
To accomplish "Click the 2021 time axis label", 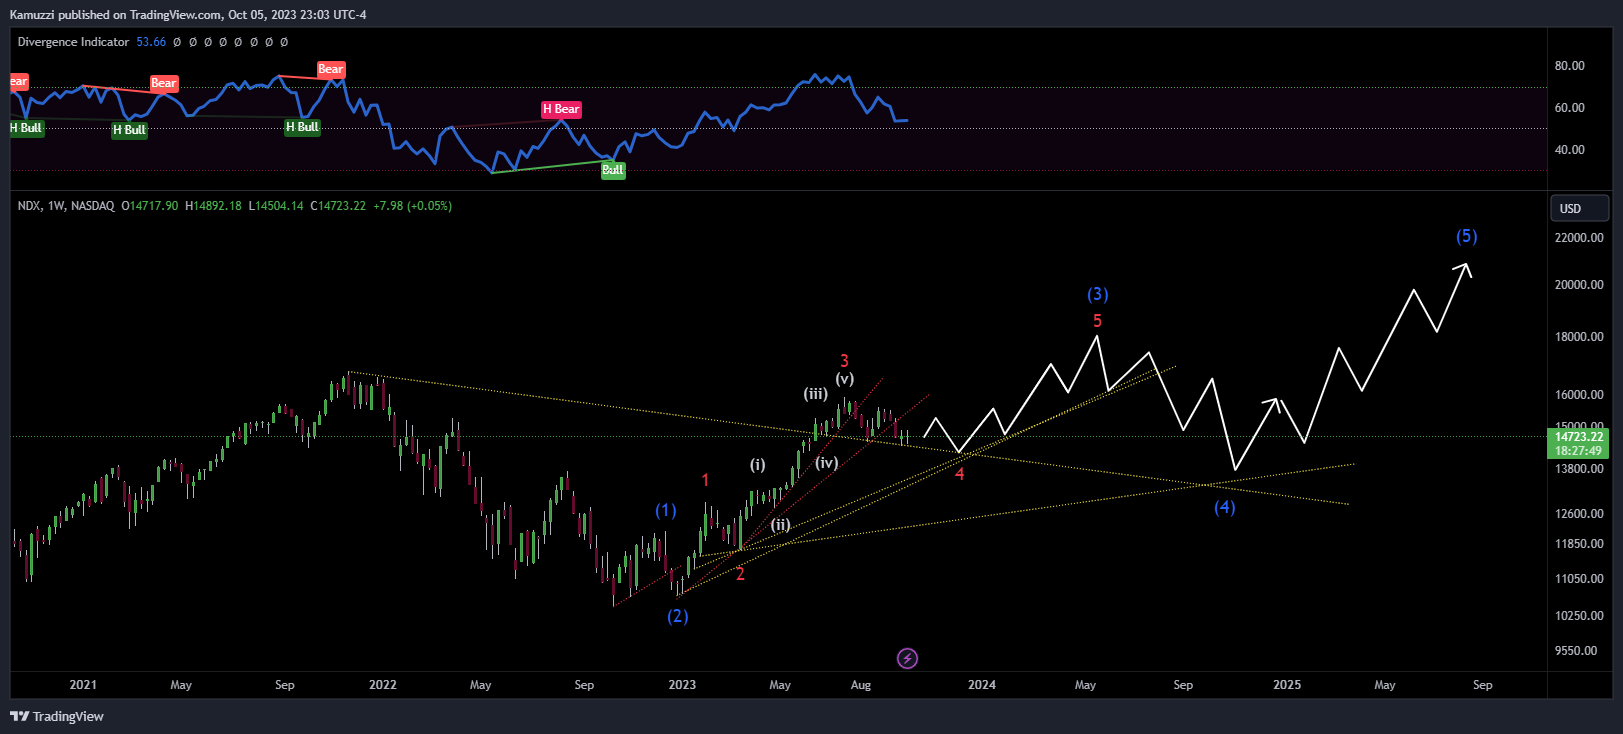I will click(83, 685).
